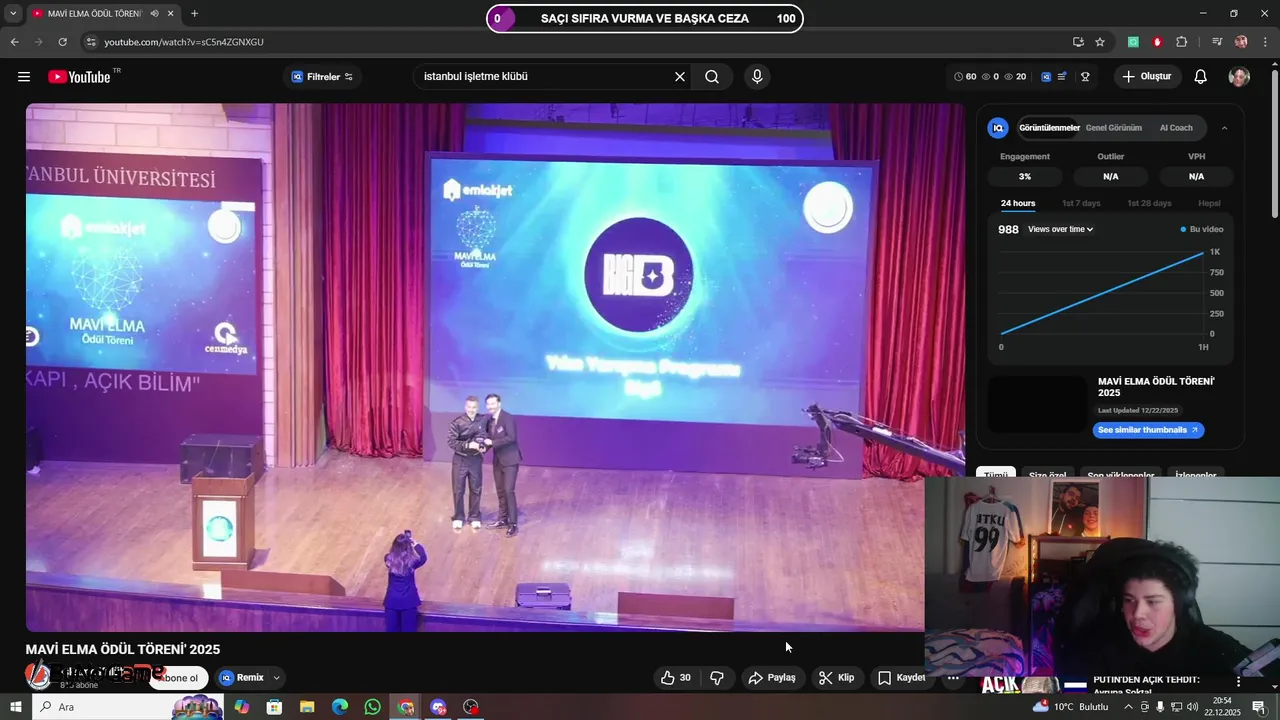Collapse the IQ stats panel
Image resolution: width=1280 pixels, height=720 pixels.
pyautogui.click(x=1224, y=128)
